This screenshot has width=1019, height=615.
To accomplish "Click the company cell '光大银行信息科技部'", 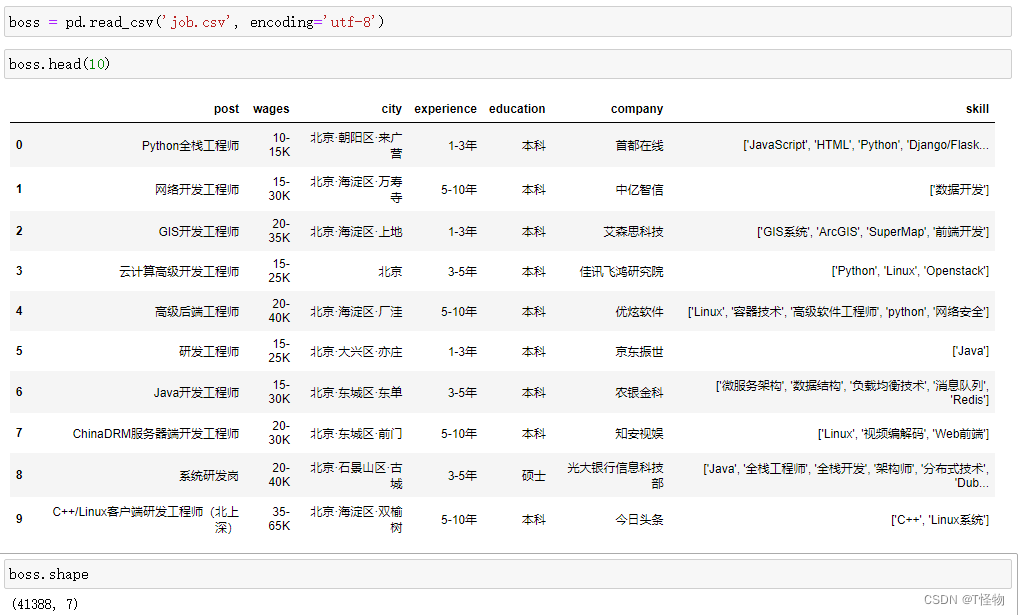I will click(615, 475).
